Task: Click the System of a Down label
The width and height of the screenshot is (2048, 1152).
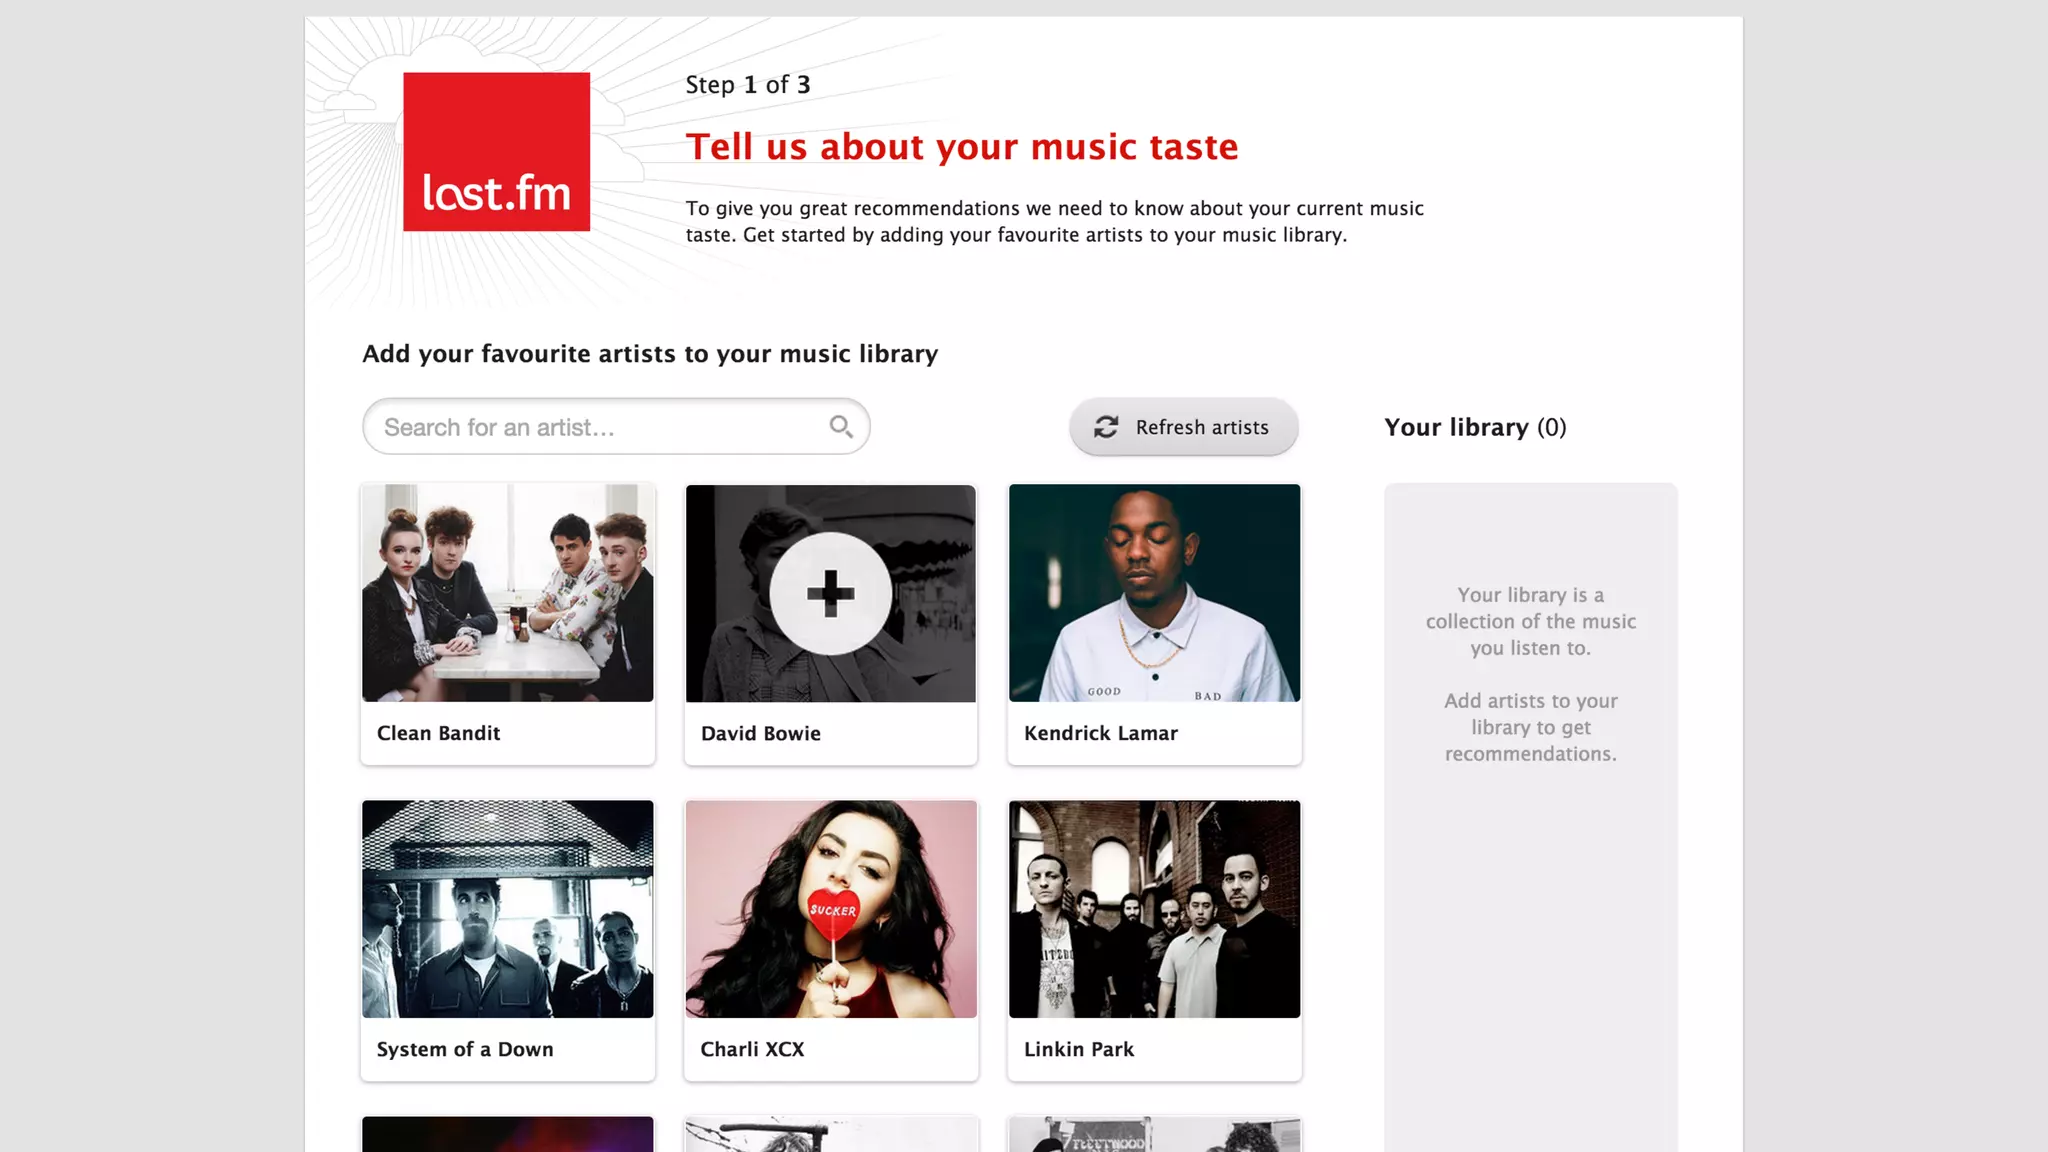Action: pyautogui.click(x=465, y=1049)
